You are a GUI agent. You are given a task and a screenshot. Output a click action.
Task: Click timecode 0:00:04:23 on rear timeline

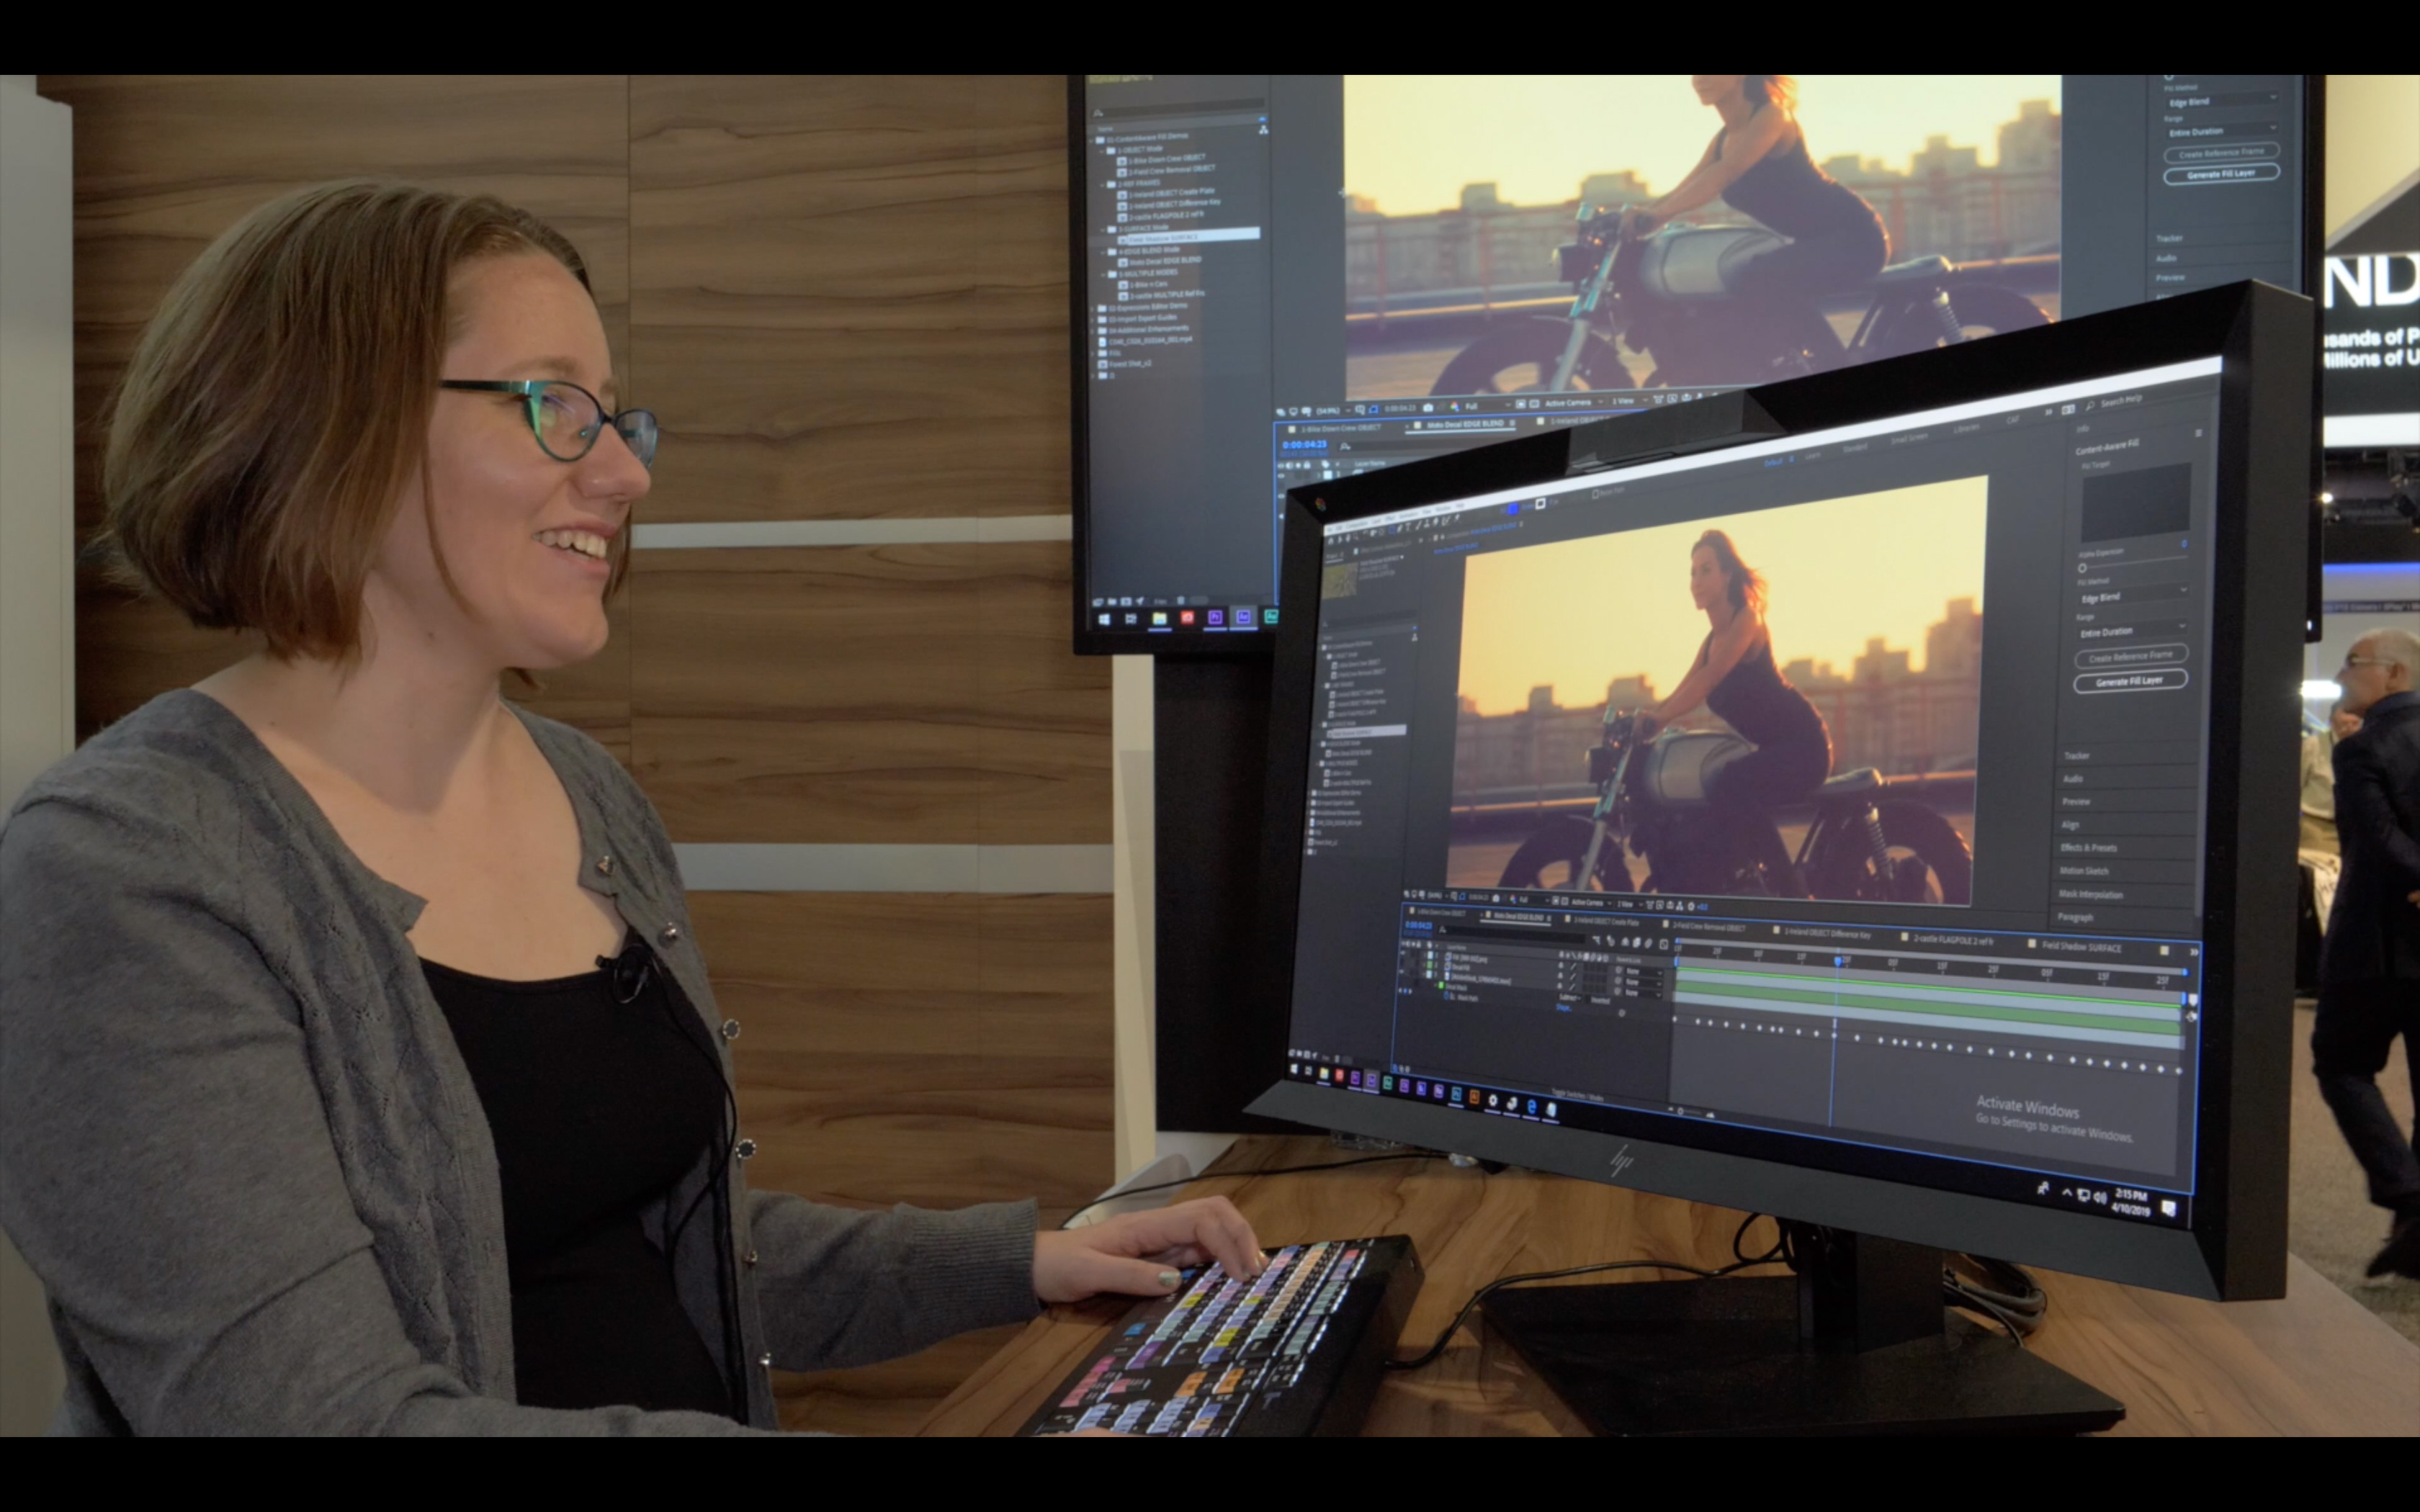(x=1304, y=445)
